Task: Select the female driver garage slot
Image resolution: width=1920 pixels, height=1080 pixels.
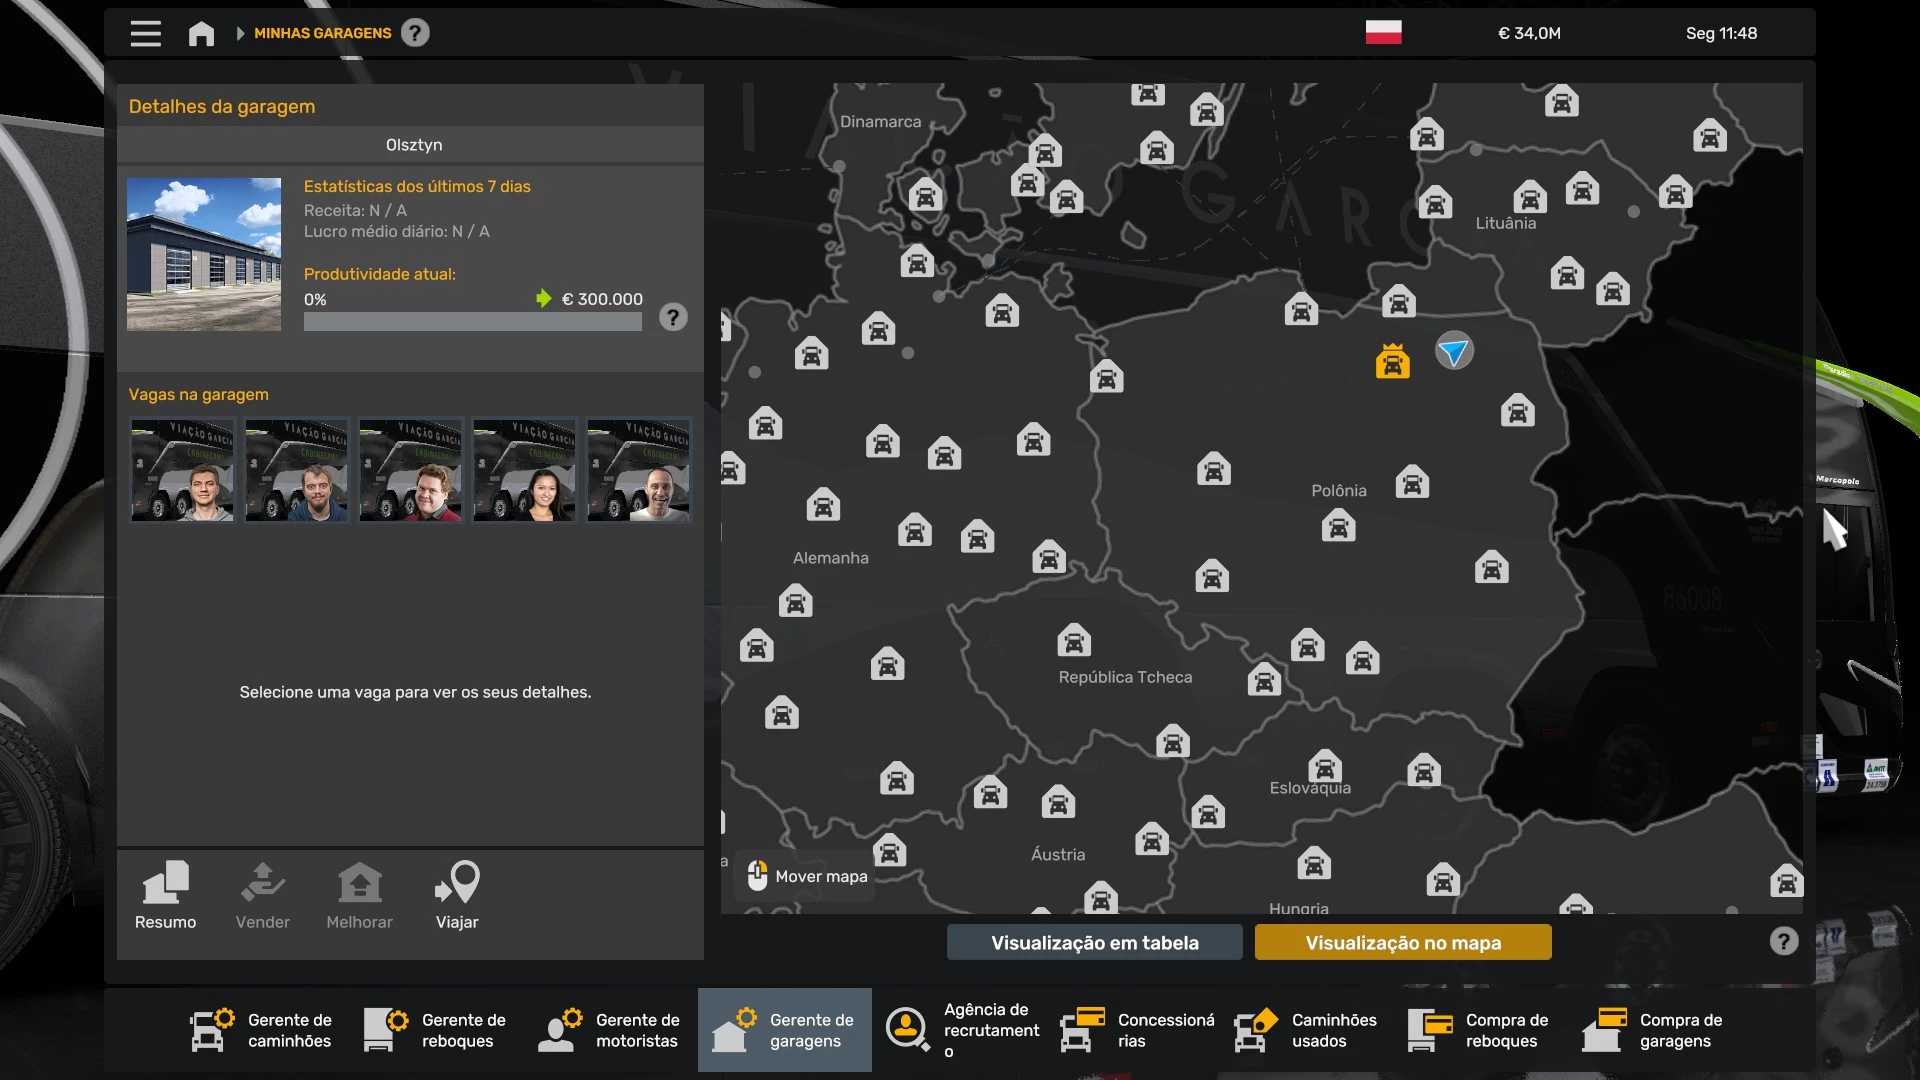Action: pos(524,470)
